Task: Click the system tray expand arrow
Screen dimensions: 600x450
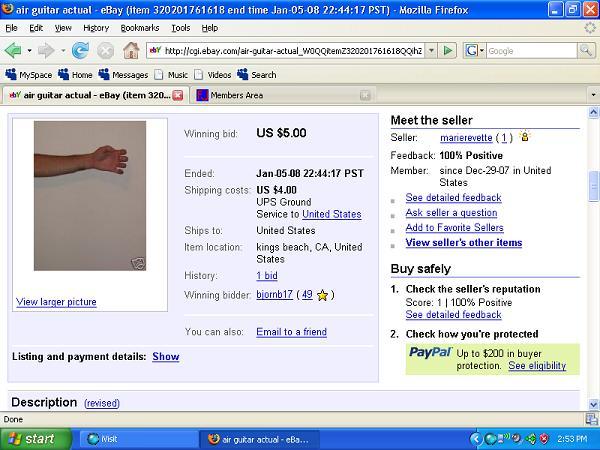Action: (x=475, y=439)
